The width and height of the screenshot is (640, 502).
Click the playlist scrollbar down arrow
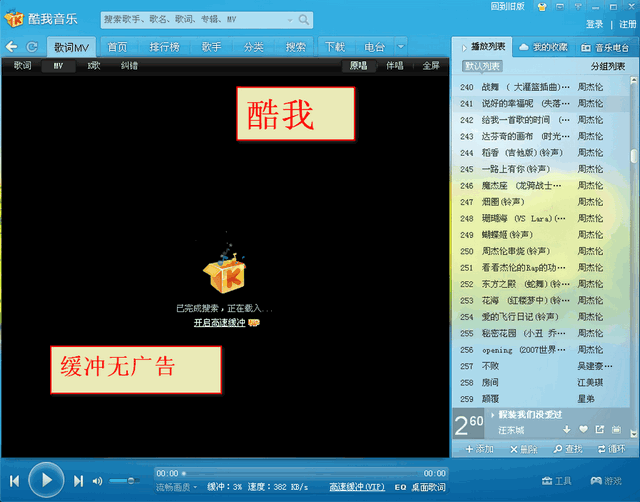coord(633,433)
